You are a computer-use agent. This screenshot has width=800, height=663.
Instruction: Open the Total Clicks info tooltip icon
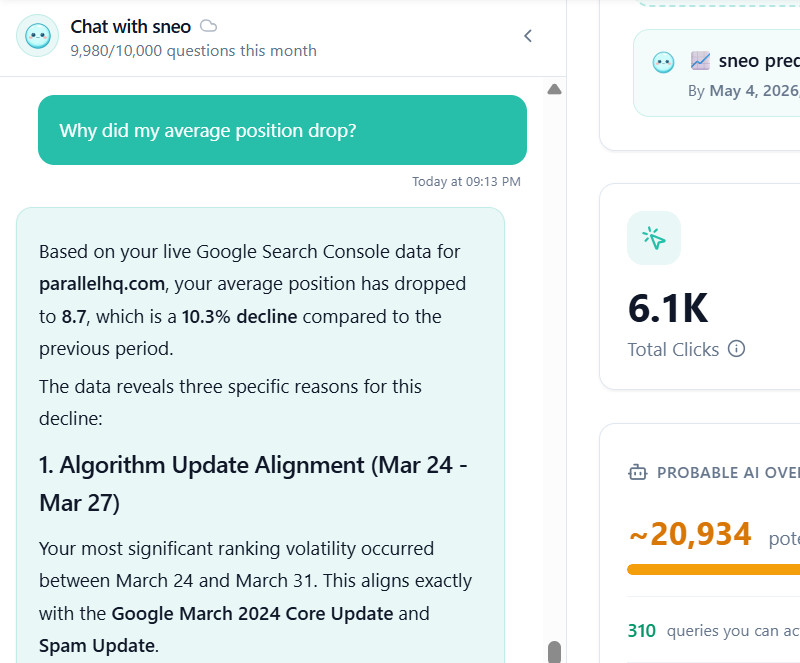click(x=736, y=349)
